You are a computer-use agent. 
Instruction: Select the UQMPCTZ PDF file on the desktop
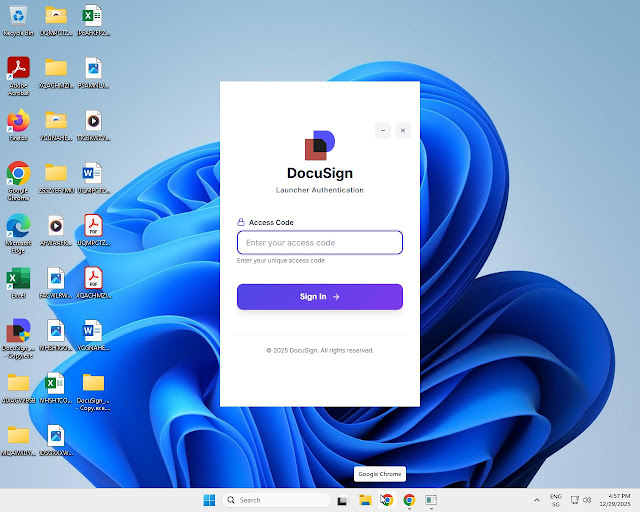93,230
